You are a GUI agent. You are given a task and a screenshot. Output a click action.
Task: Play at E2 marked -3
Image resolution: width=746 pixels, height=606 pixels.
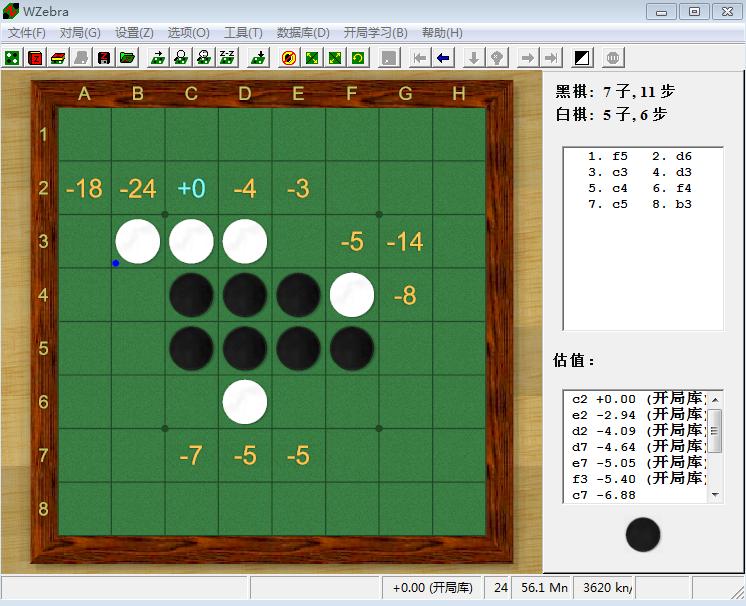298,188
